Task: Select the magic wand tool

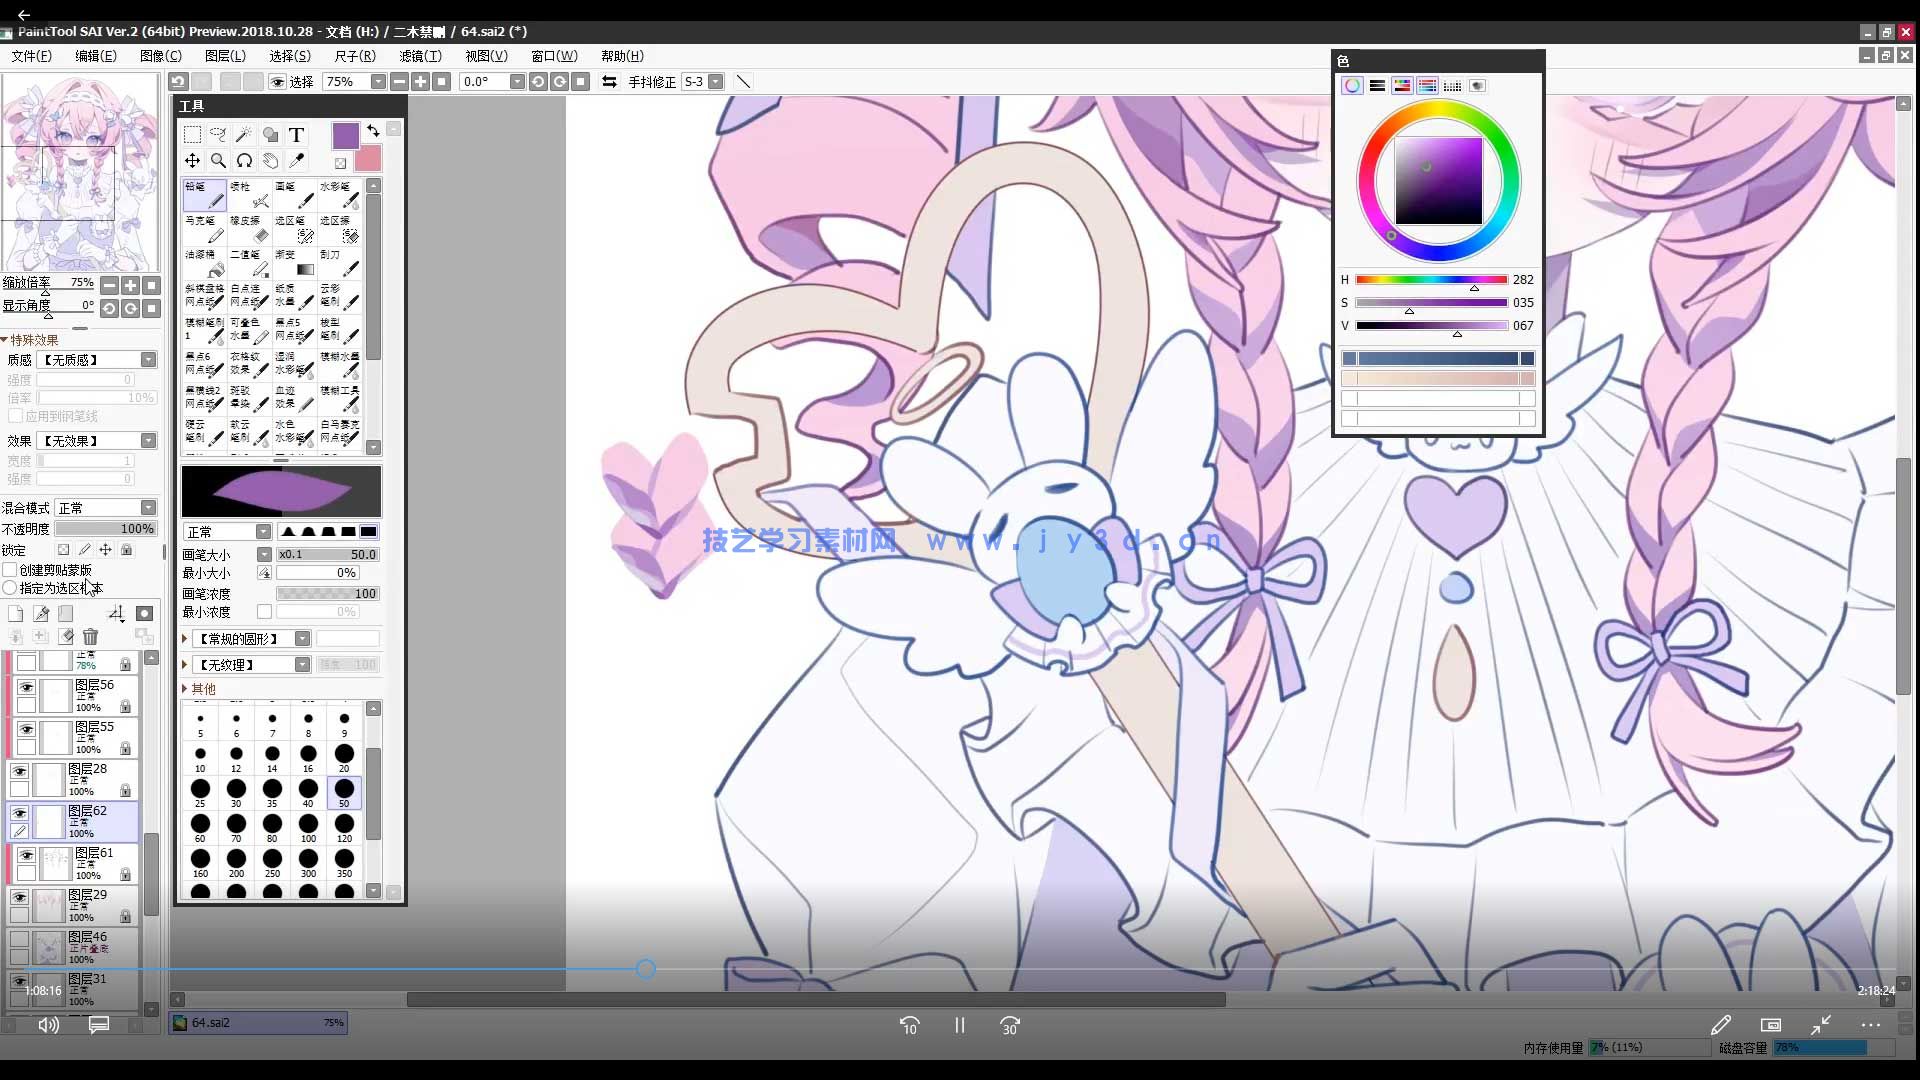Action: [243, 135]
